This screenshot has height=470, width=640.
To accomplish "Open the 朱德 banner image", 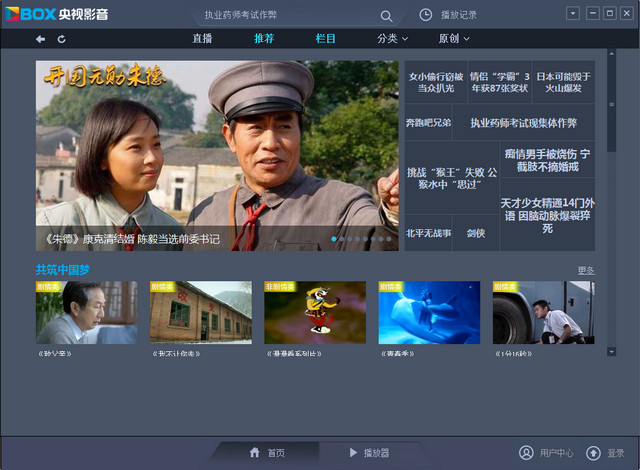I will click(217, 155).
